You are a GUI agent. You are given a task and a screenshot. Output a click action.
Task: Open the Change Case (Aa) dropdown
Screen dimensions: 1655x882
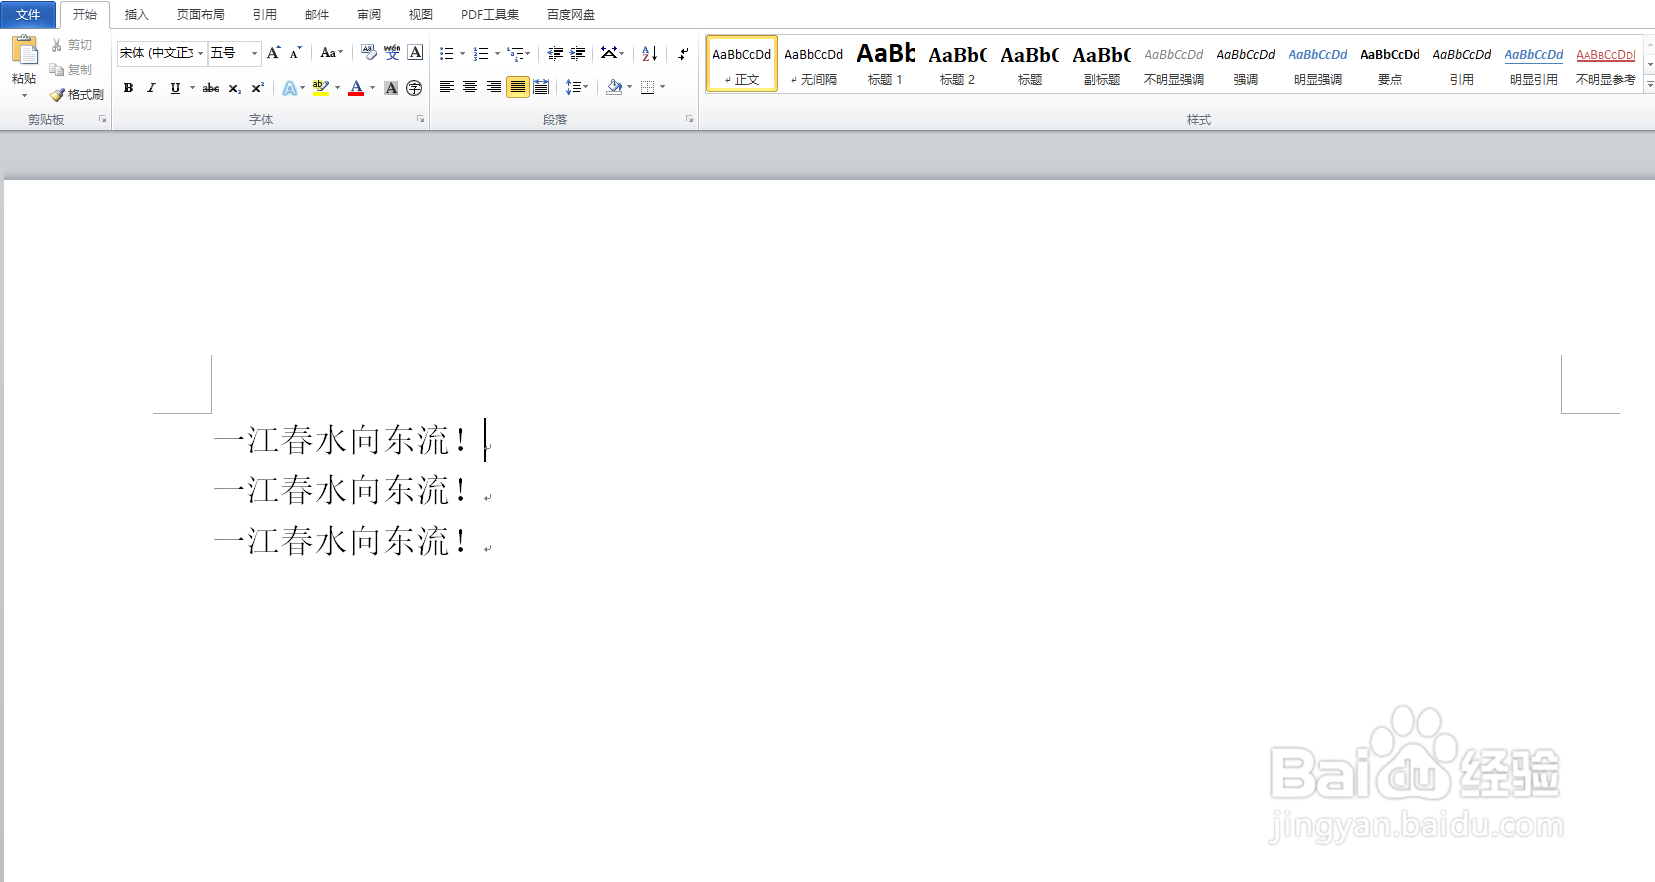pyautogui.click(x=331, y=53)
